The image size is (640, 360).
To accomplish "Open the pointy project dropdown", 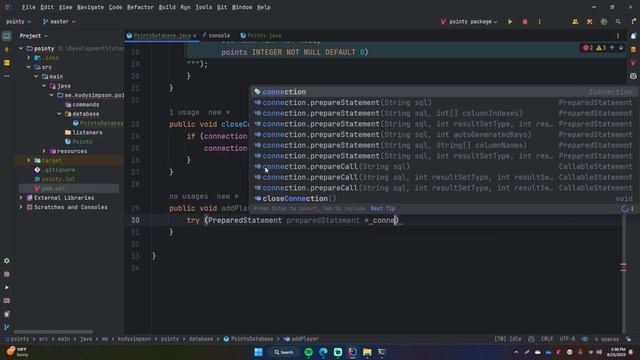I will (x=19, y=22).
